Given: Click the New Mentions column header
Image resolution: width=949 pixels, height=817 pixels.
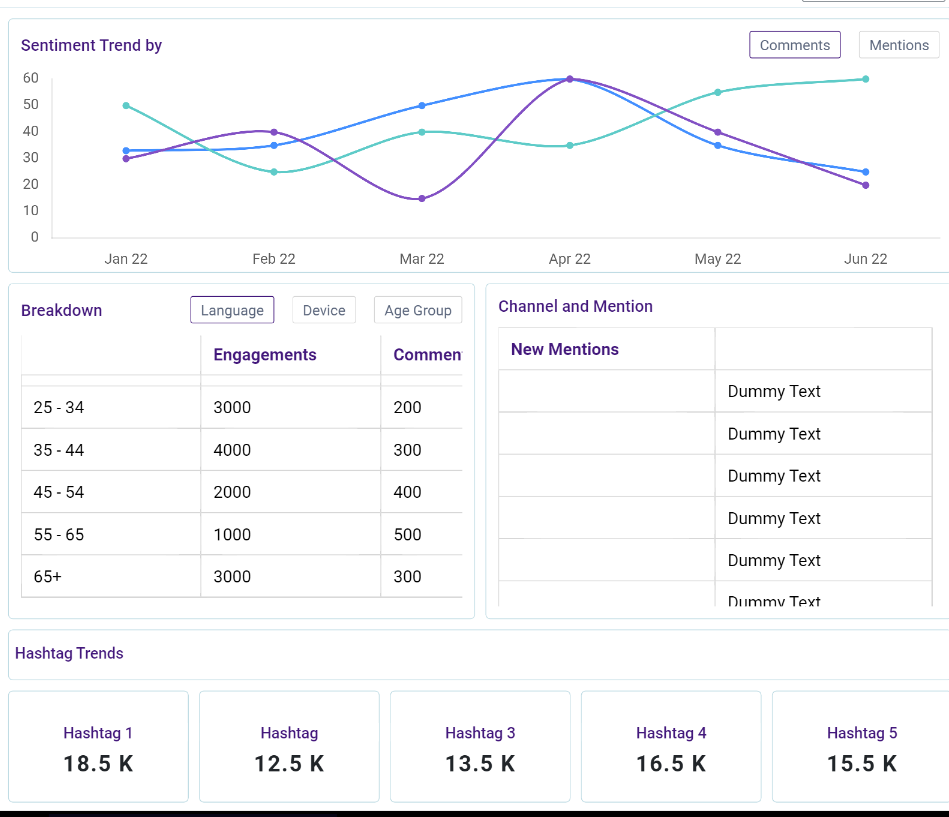Looking at the screenshot, I should pyautogui.click(x=565, y=349).
